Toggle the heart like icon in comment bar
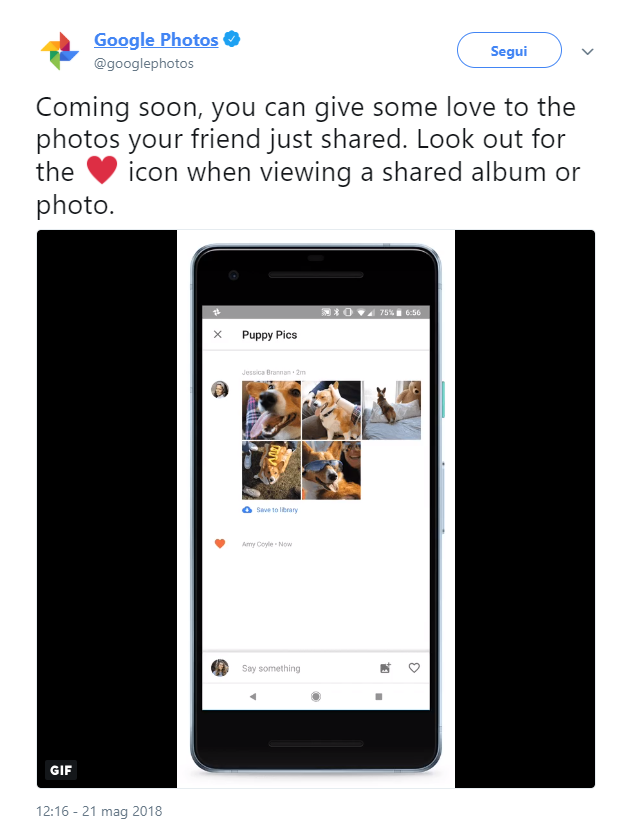 click(x=414, y=668)
